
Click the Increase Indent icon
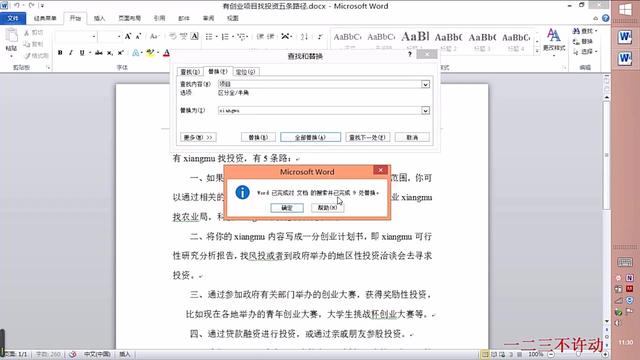pyautogui.click(x=271, y=37)
